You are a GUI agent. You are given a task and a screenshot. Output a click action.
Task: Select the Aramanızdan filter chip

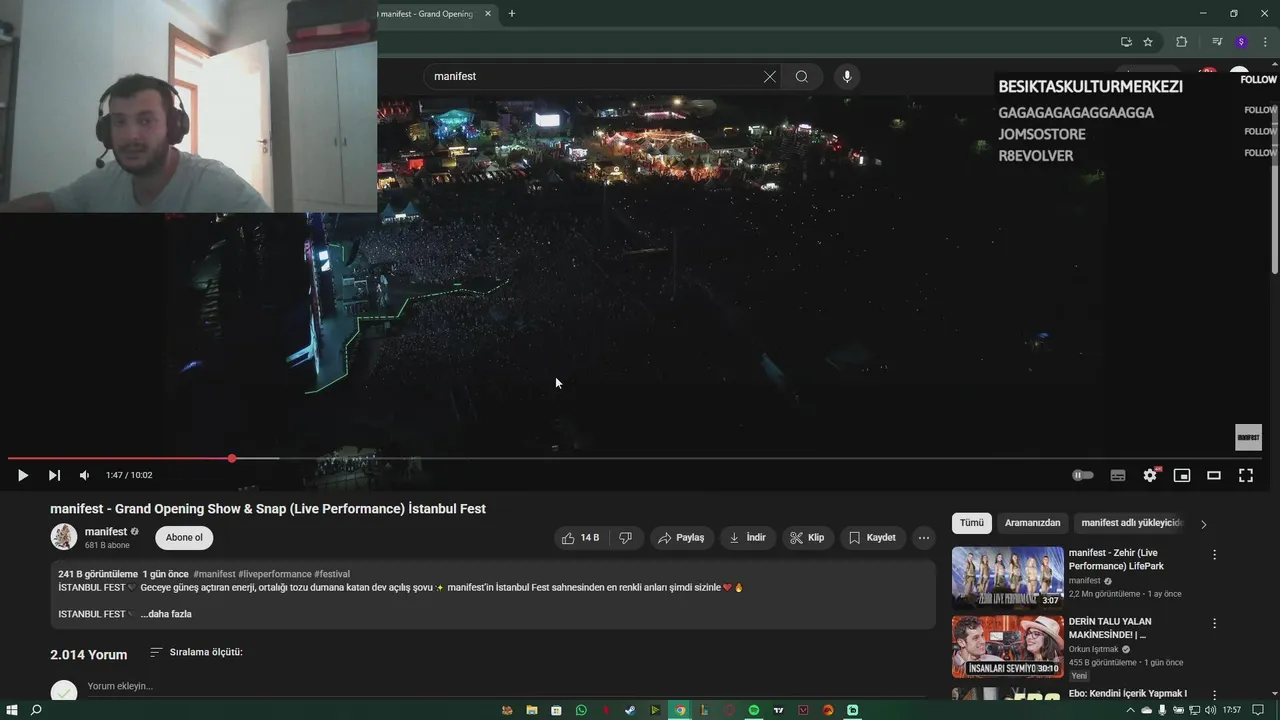point(1032,523)
